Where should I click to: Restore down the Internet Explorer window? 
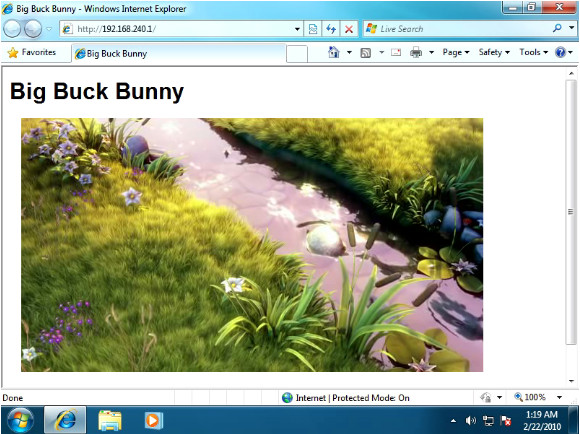532,7
